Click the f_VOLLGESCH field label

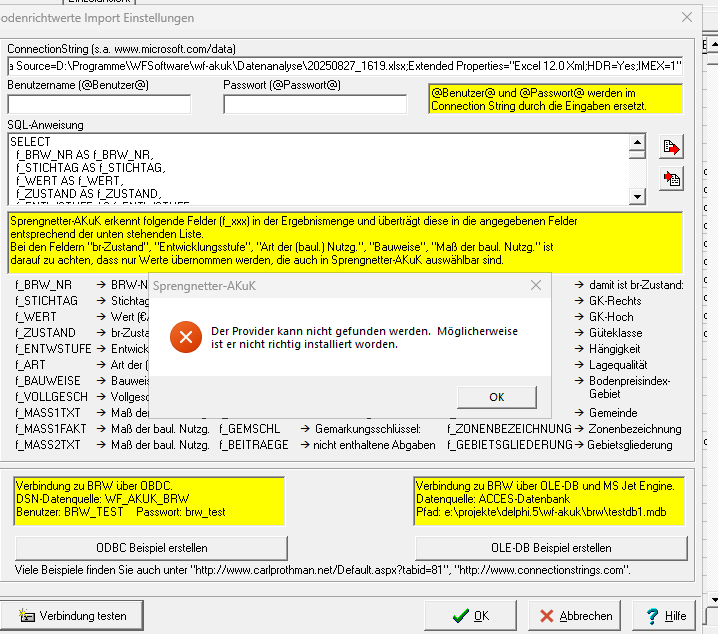click(51, 397)
